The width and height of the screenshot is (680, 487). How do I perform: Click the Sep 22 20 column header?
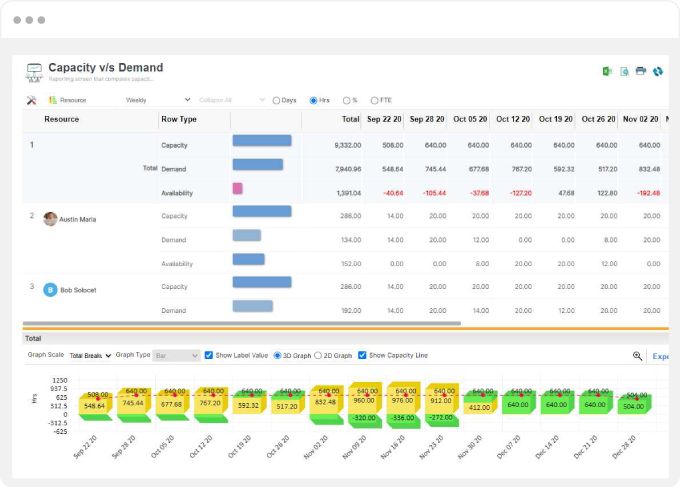(x=384, y=119)
